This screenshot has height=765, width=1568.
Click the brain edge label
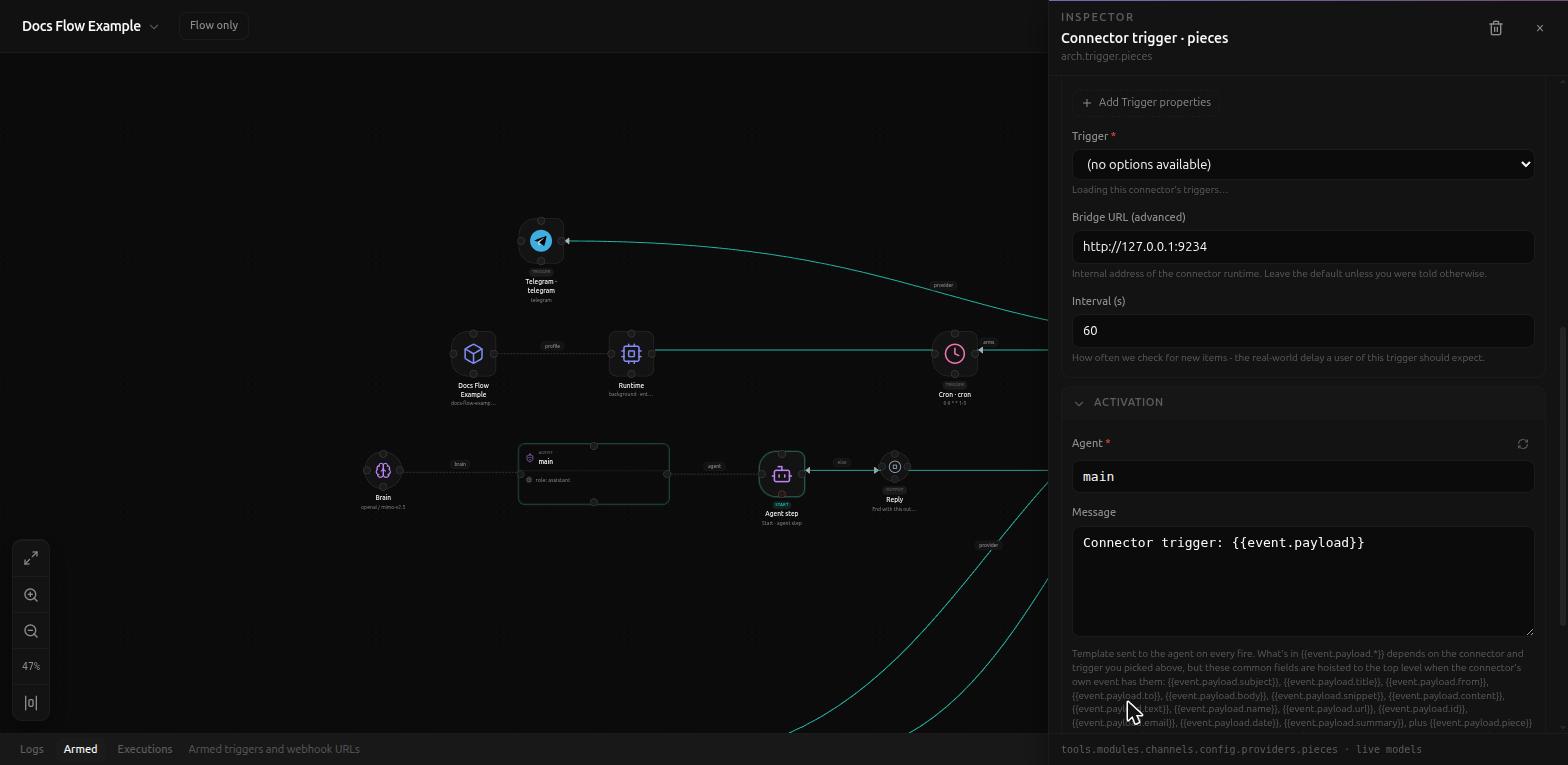[460, 464]
